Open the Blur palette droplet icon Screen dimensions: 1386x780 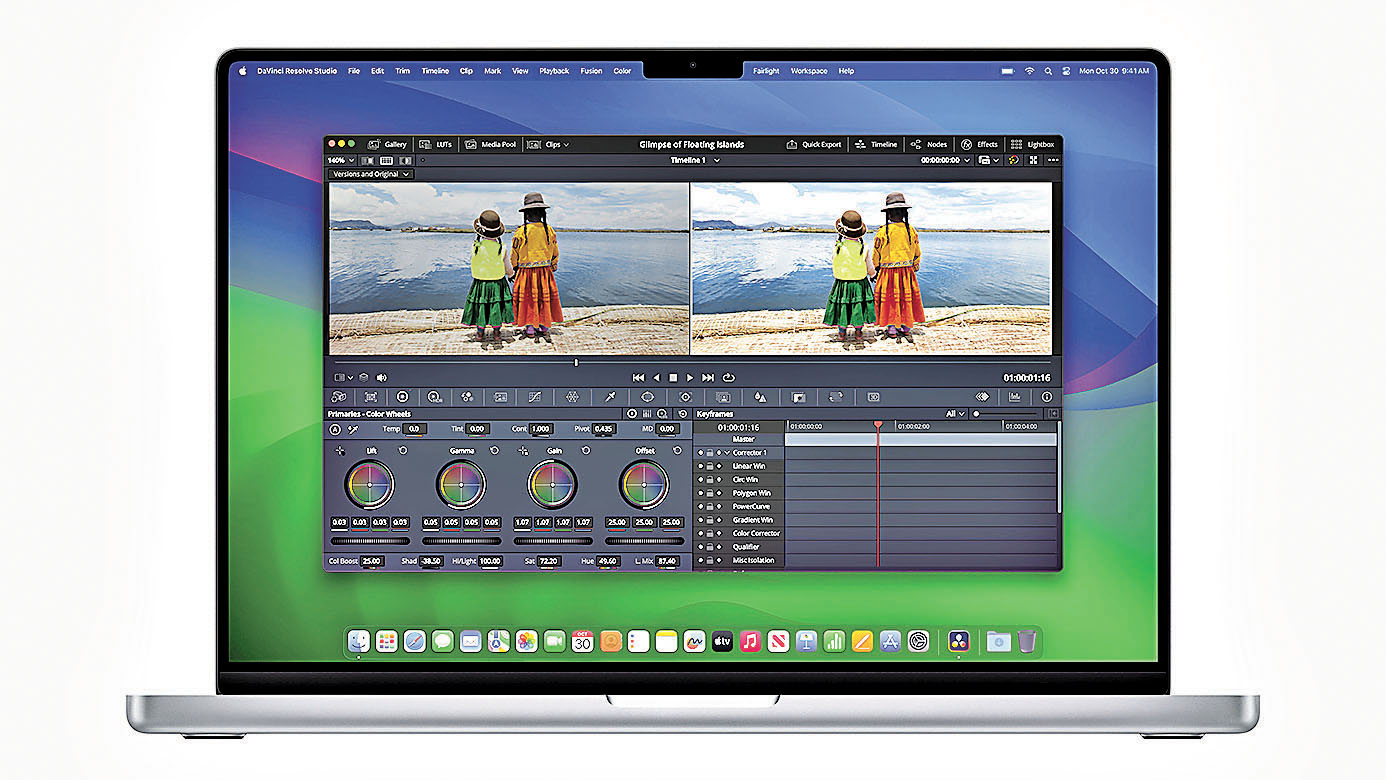point(760,397)
